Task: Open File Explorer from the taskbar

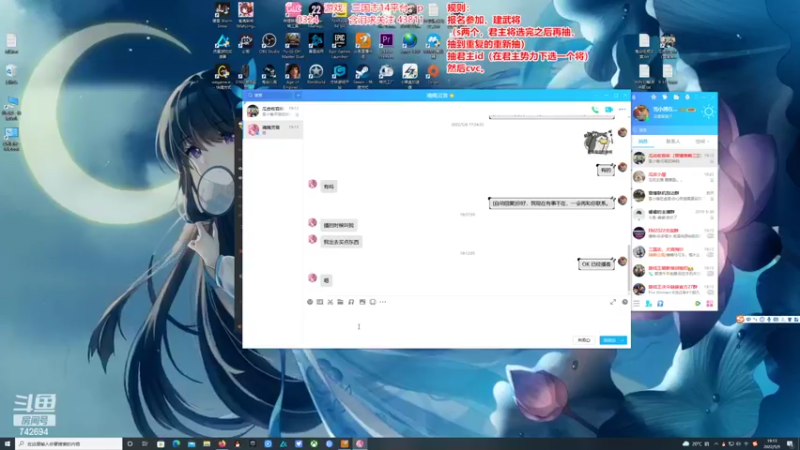Action: (x=207, y=444)
